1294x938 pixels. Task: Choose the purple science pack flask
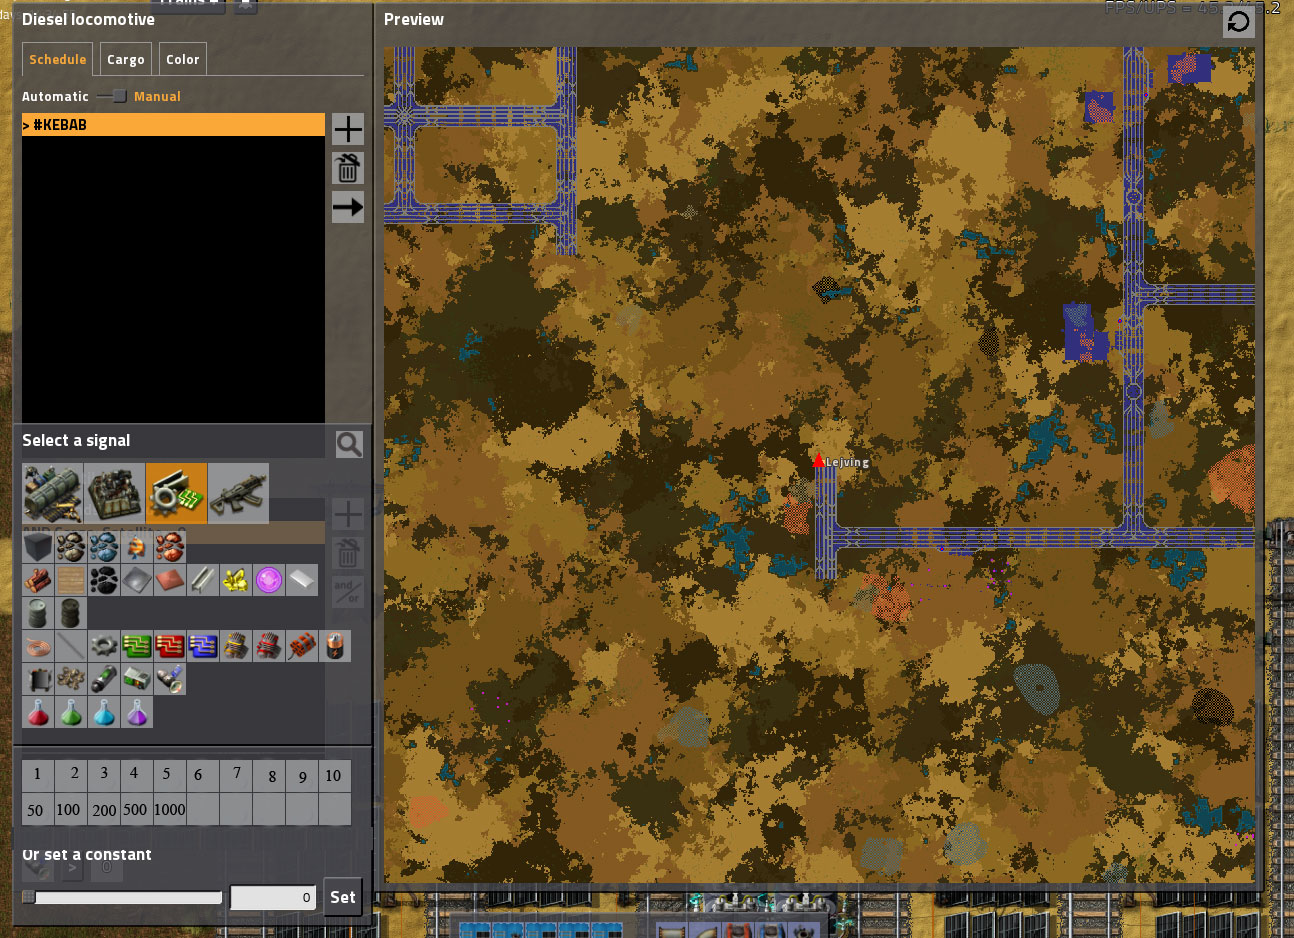tap(137, 712)
